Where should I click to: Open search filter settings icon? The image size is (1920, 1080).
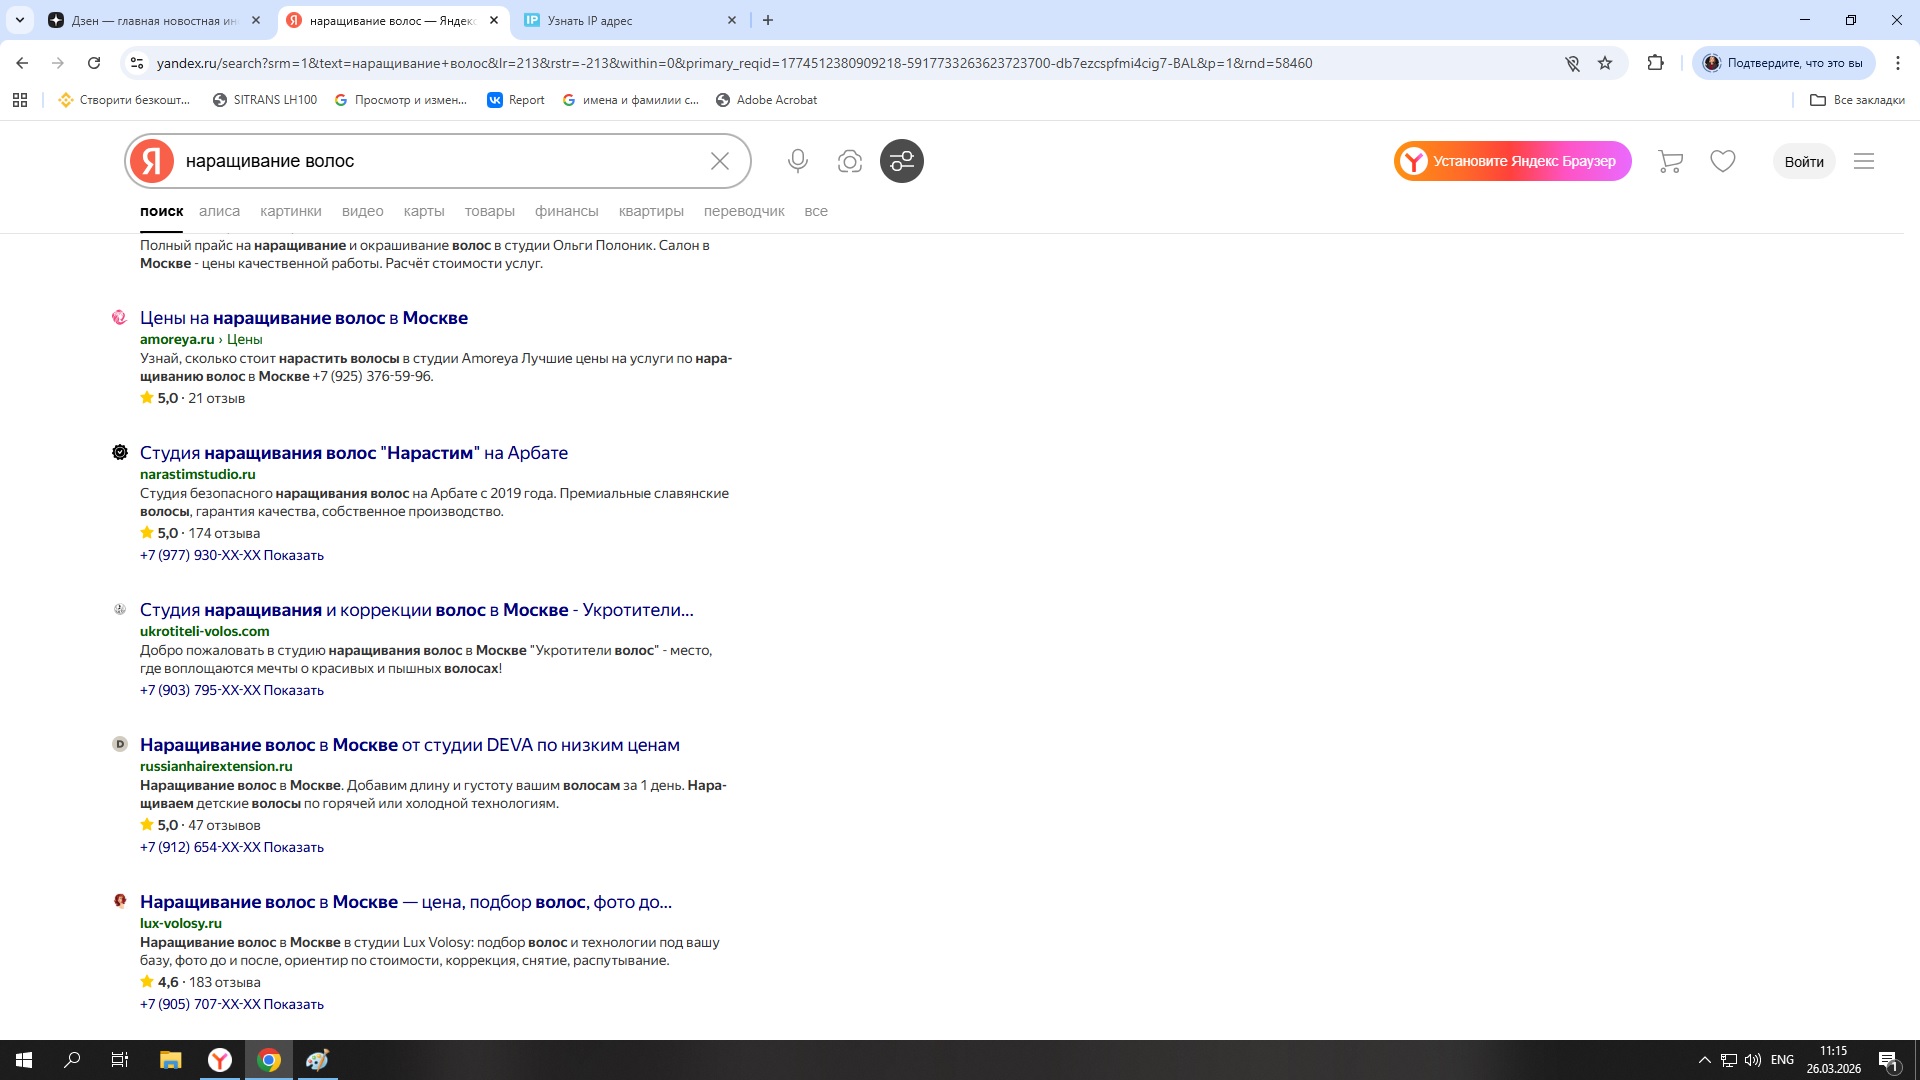(x=901, y=161)
